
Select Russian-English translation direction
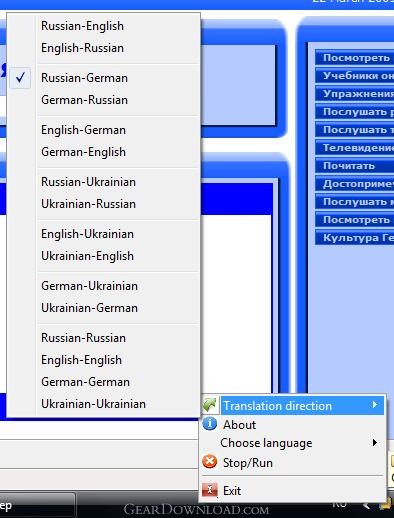[103, 26]
